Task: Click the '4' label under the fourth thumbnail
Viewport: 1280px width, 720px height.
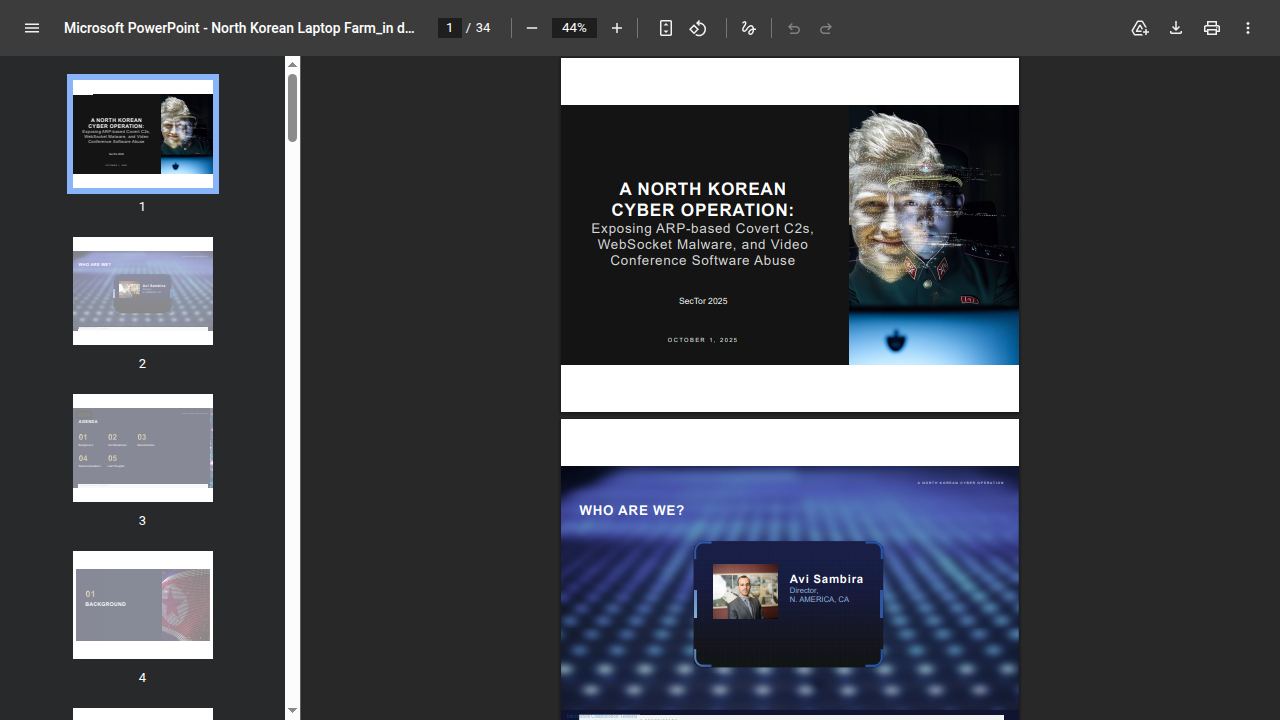Action: [142, 678]
